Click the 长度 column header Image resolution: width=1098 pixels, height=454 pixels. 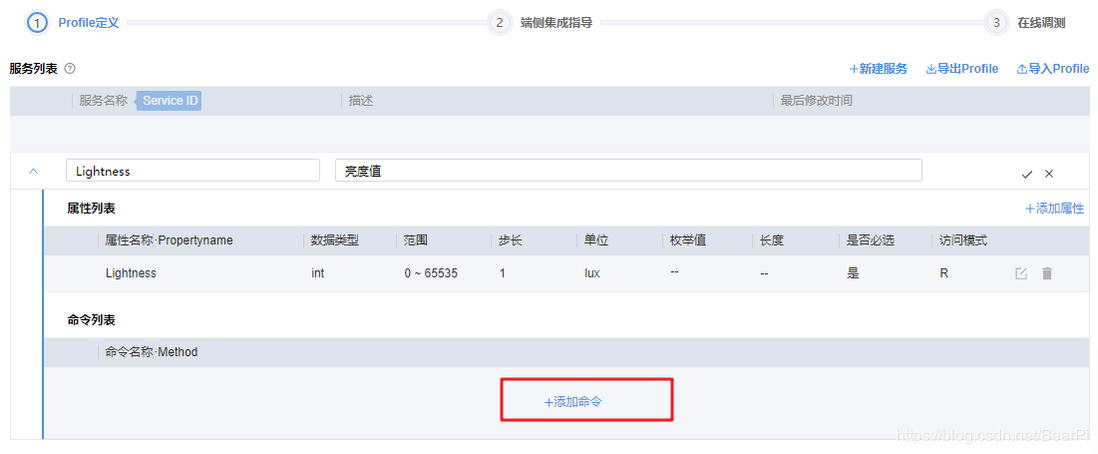(x=772, y=241)
